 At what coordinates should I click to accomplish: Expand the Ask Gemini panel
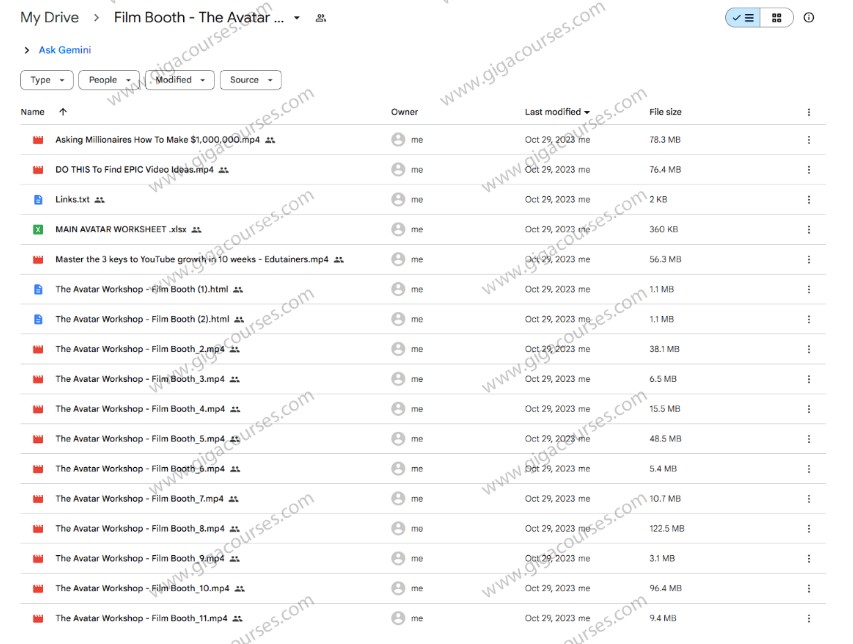click(57, 50)
